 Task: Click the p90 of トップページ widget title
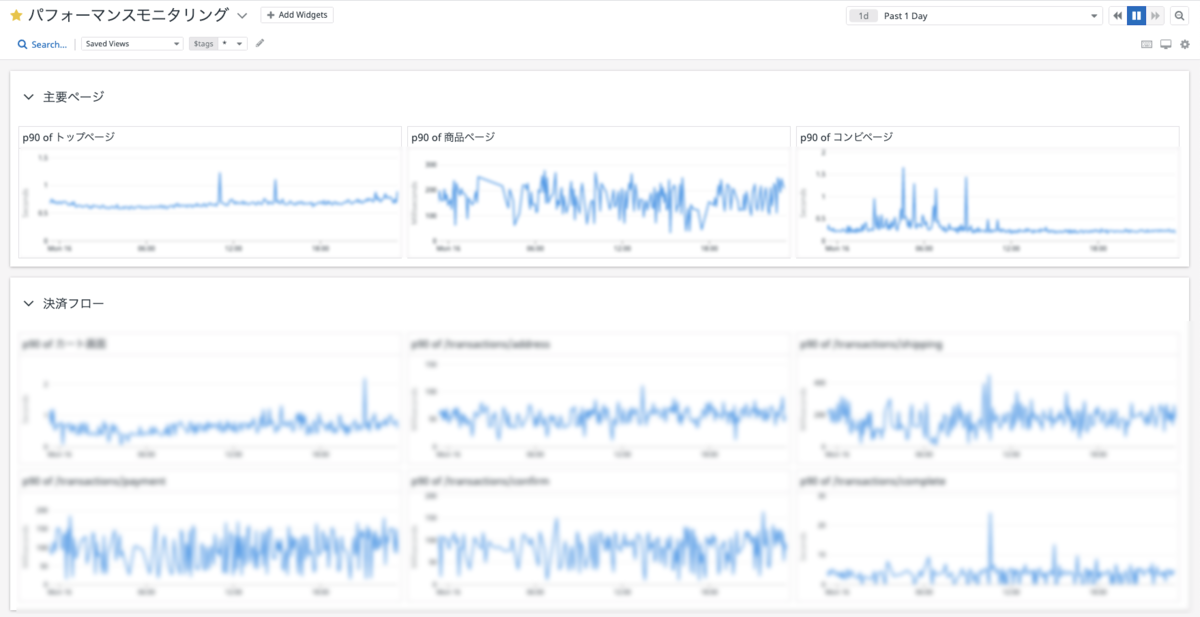69,137
